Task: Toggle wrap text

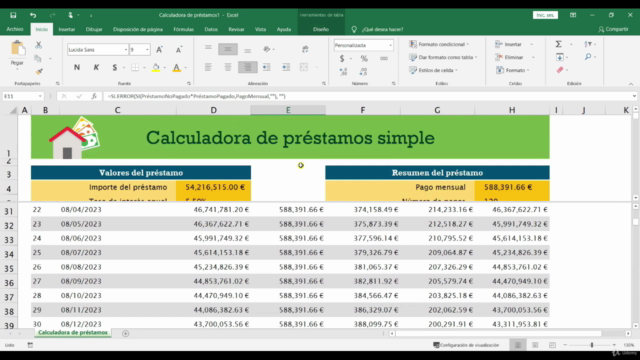Action: [x=305, y=49]
